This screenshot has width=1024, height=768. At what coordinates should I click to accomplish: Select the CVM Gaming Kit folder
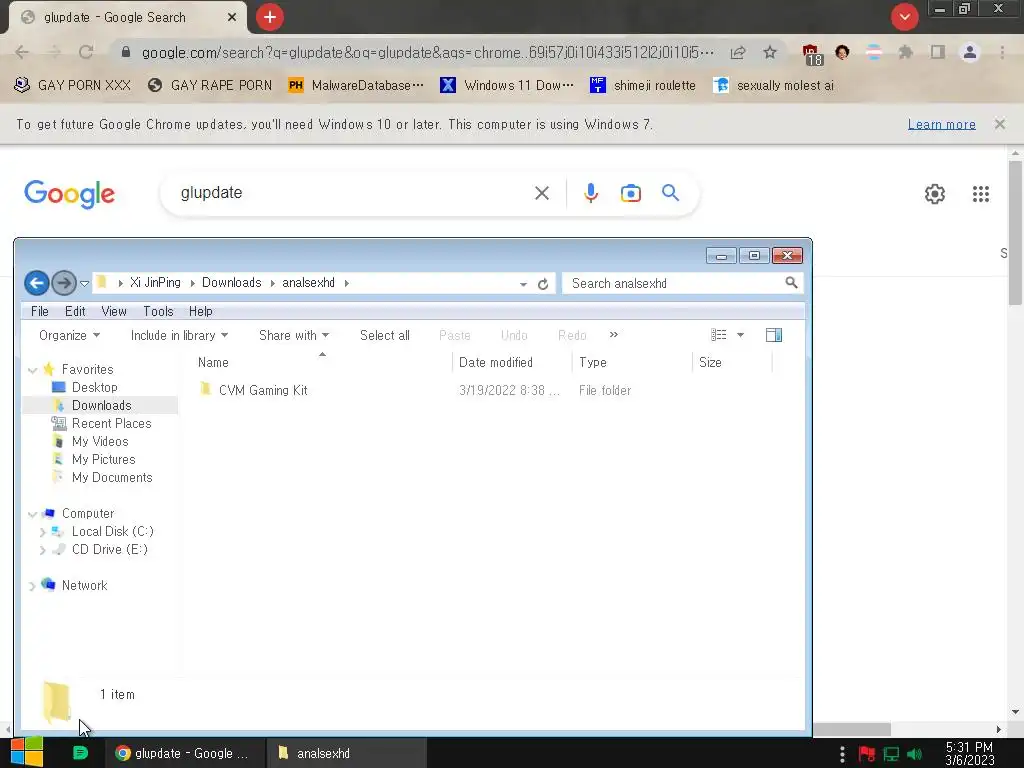263,391
